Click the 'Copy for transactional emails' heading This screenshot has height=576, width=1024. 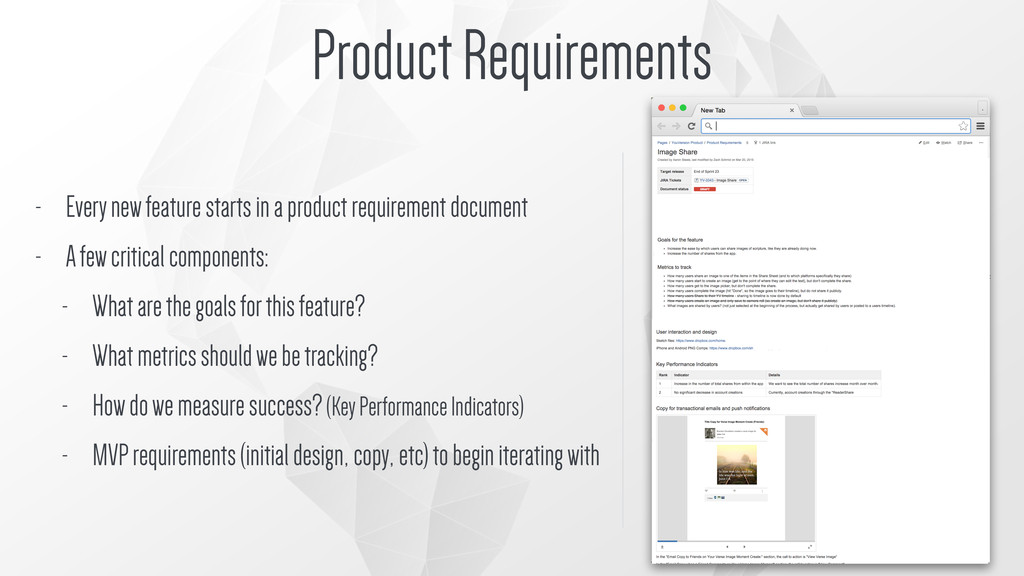[x=712, y=408]
